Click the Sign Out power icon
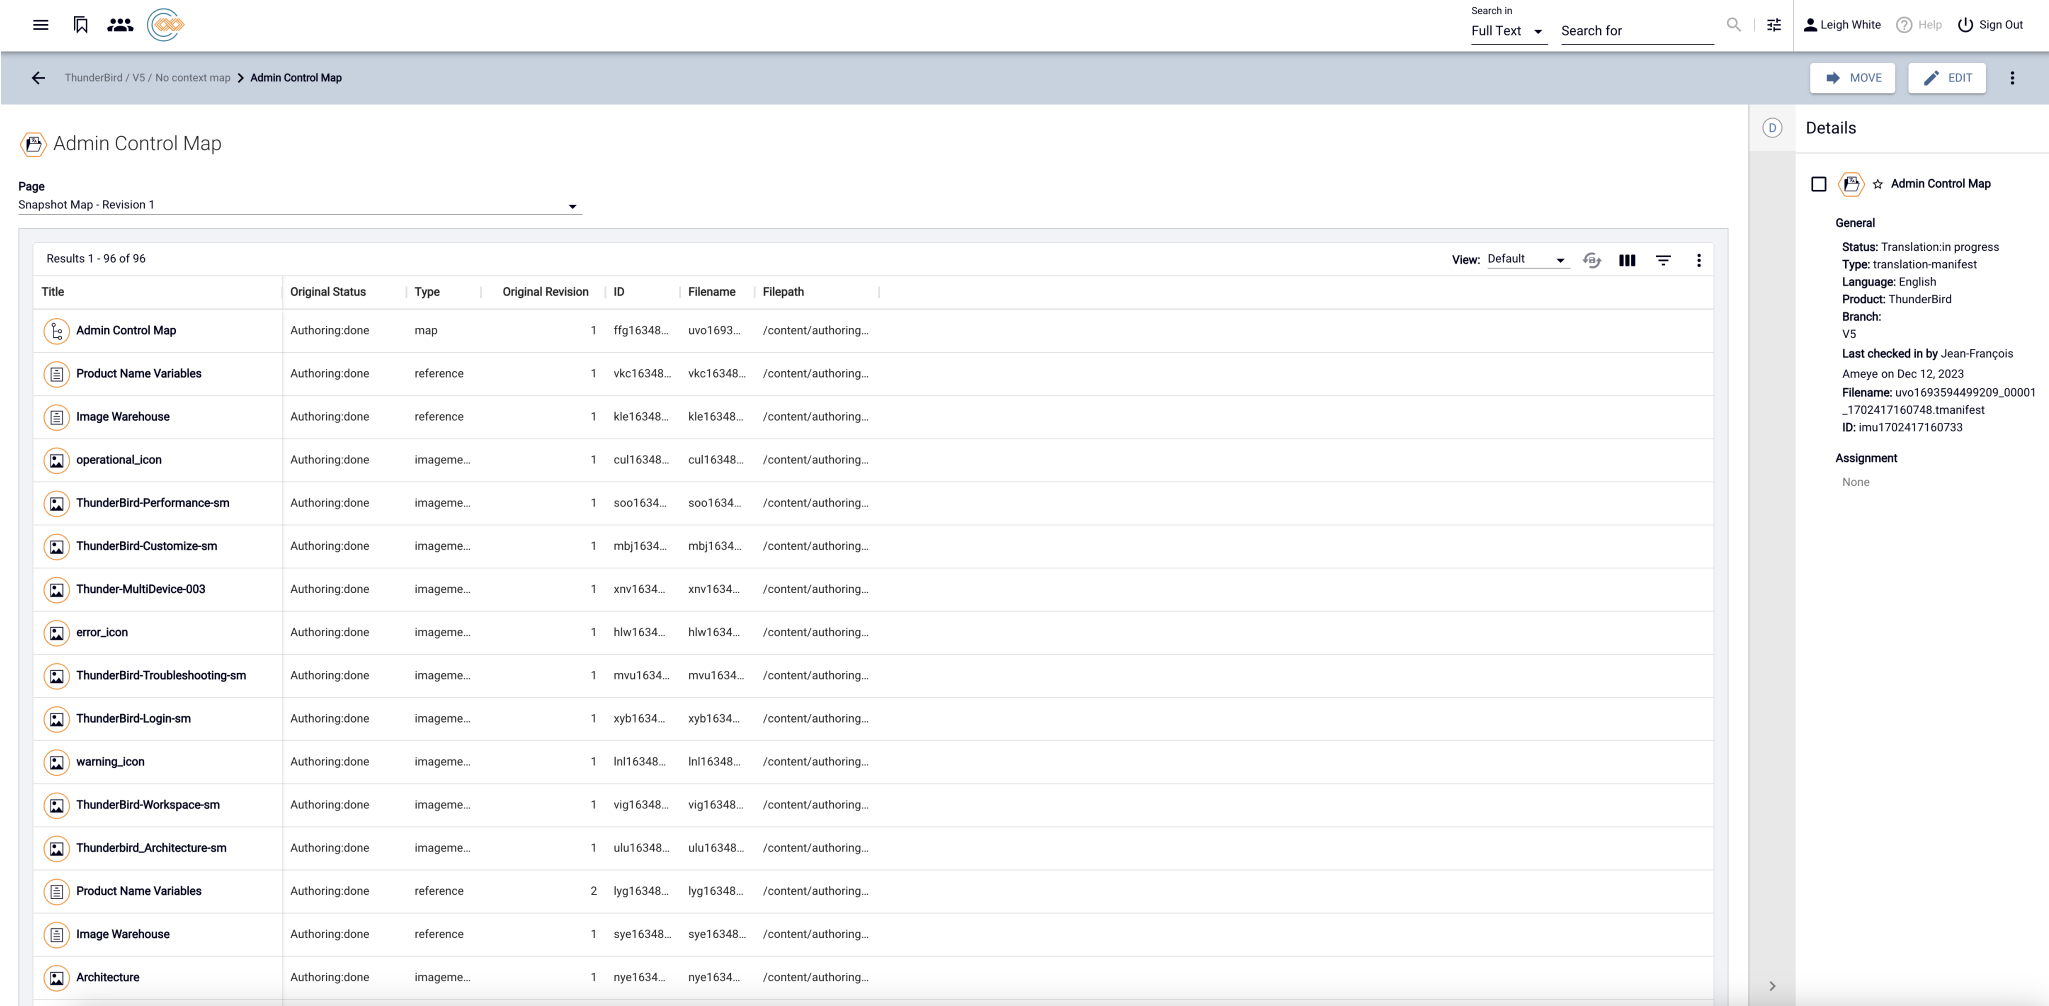The height and width of the screenshot is (1006, 2049). [1965, 25]
